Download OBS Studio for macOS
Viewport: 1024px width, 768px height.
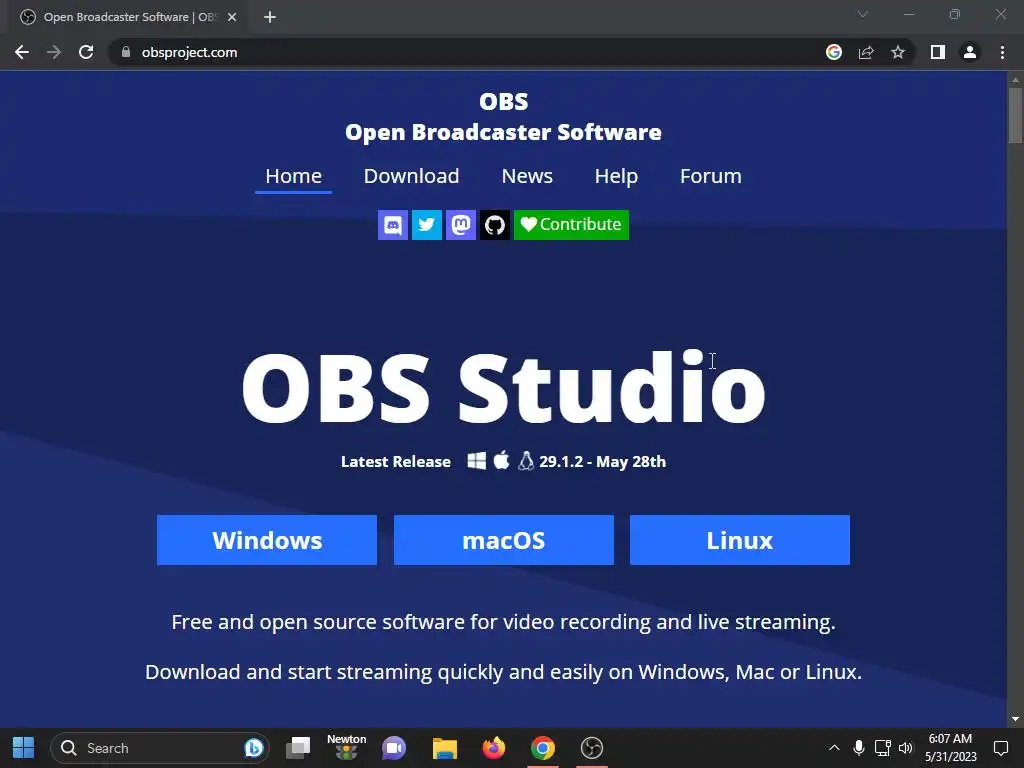pyautogui.click(x=504, y=540)
